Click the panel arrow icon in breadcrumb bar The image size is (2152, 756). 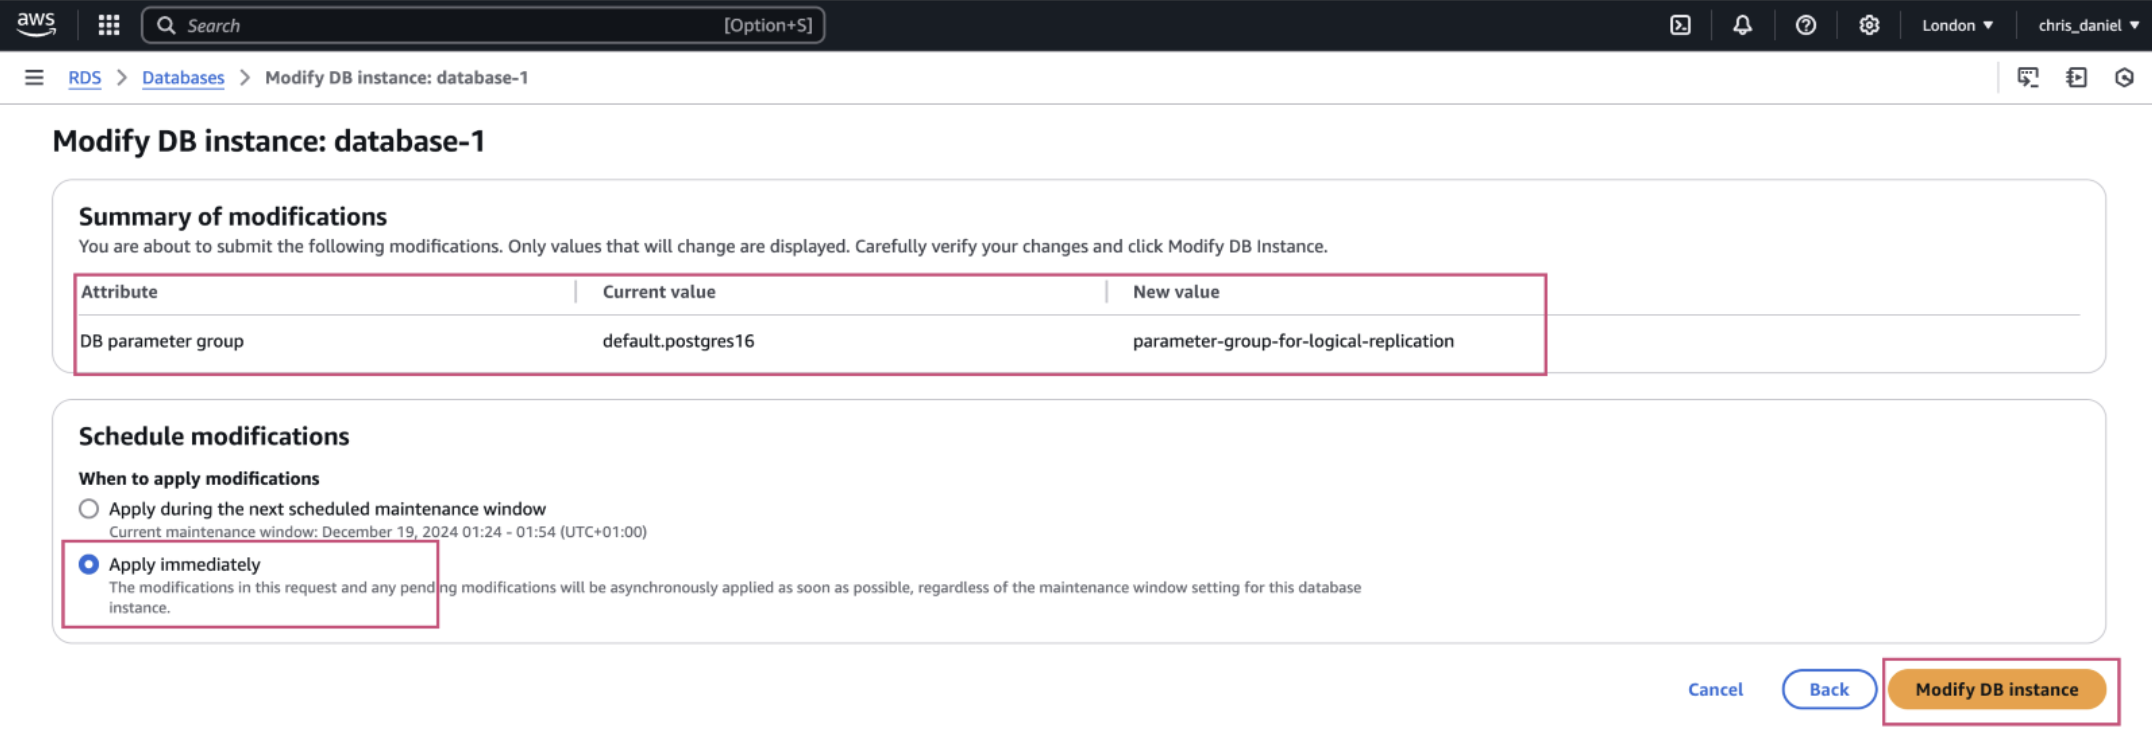pyautogui.click(x=2076, y=77)
